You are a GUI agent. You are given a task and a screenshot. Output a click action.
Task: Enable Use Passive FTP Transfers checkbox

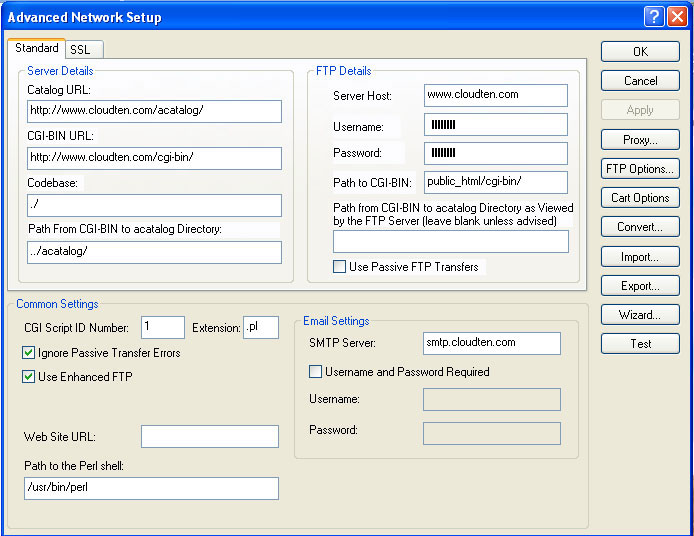pos(341,267)
